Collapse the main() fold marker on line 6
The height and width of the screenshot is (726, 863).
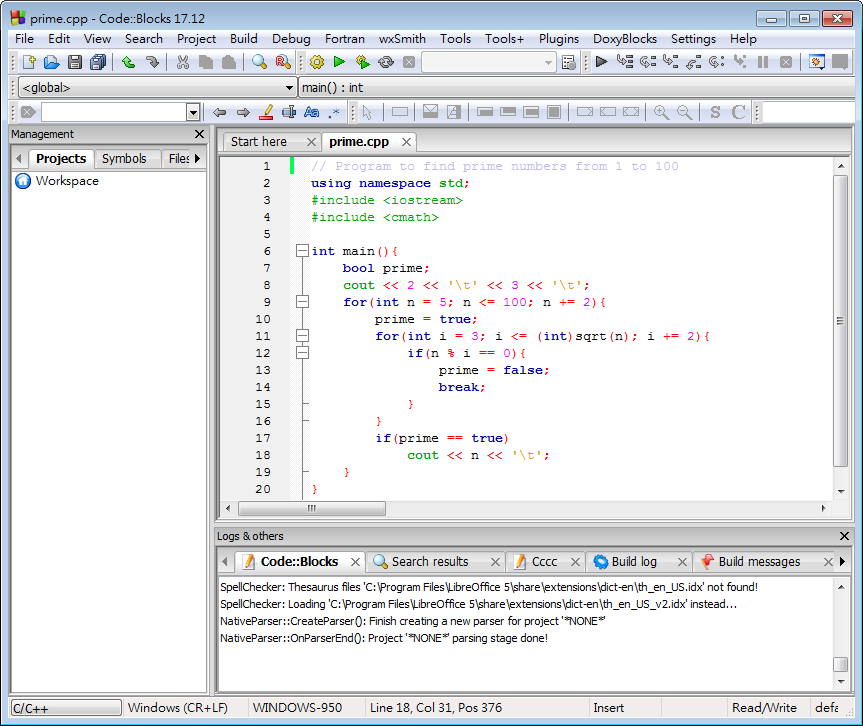coord(302,251)
